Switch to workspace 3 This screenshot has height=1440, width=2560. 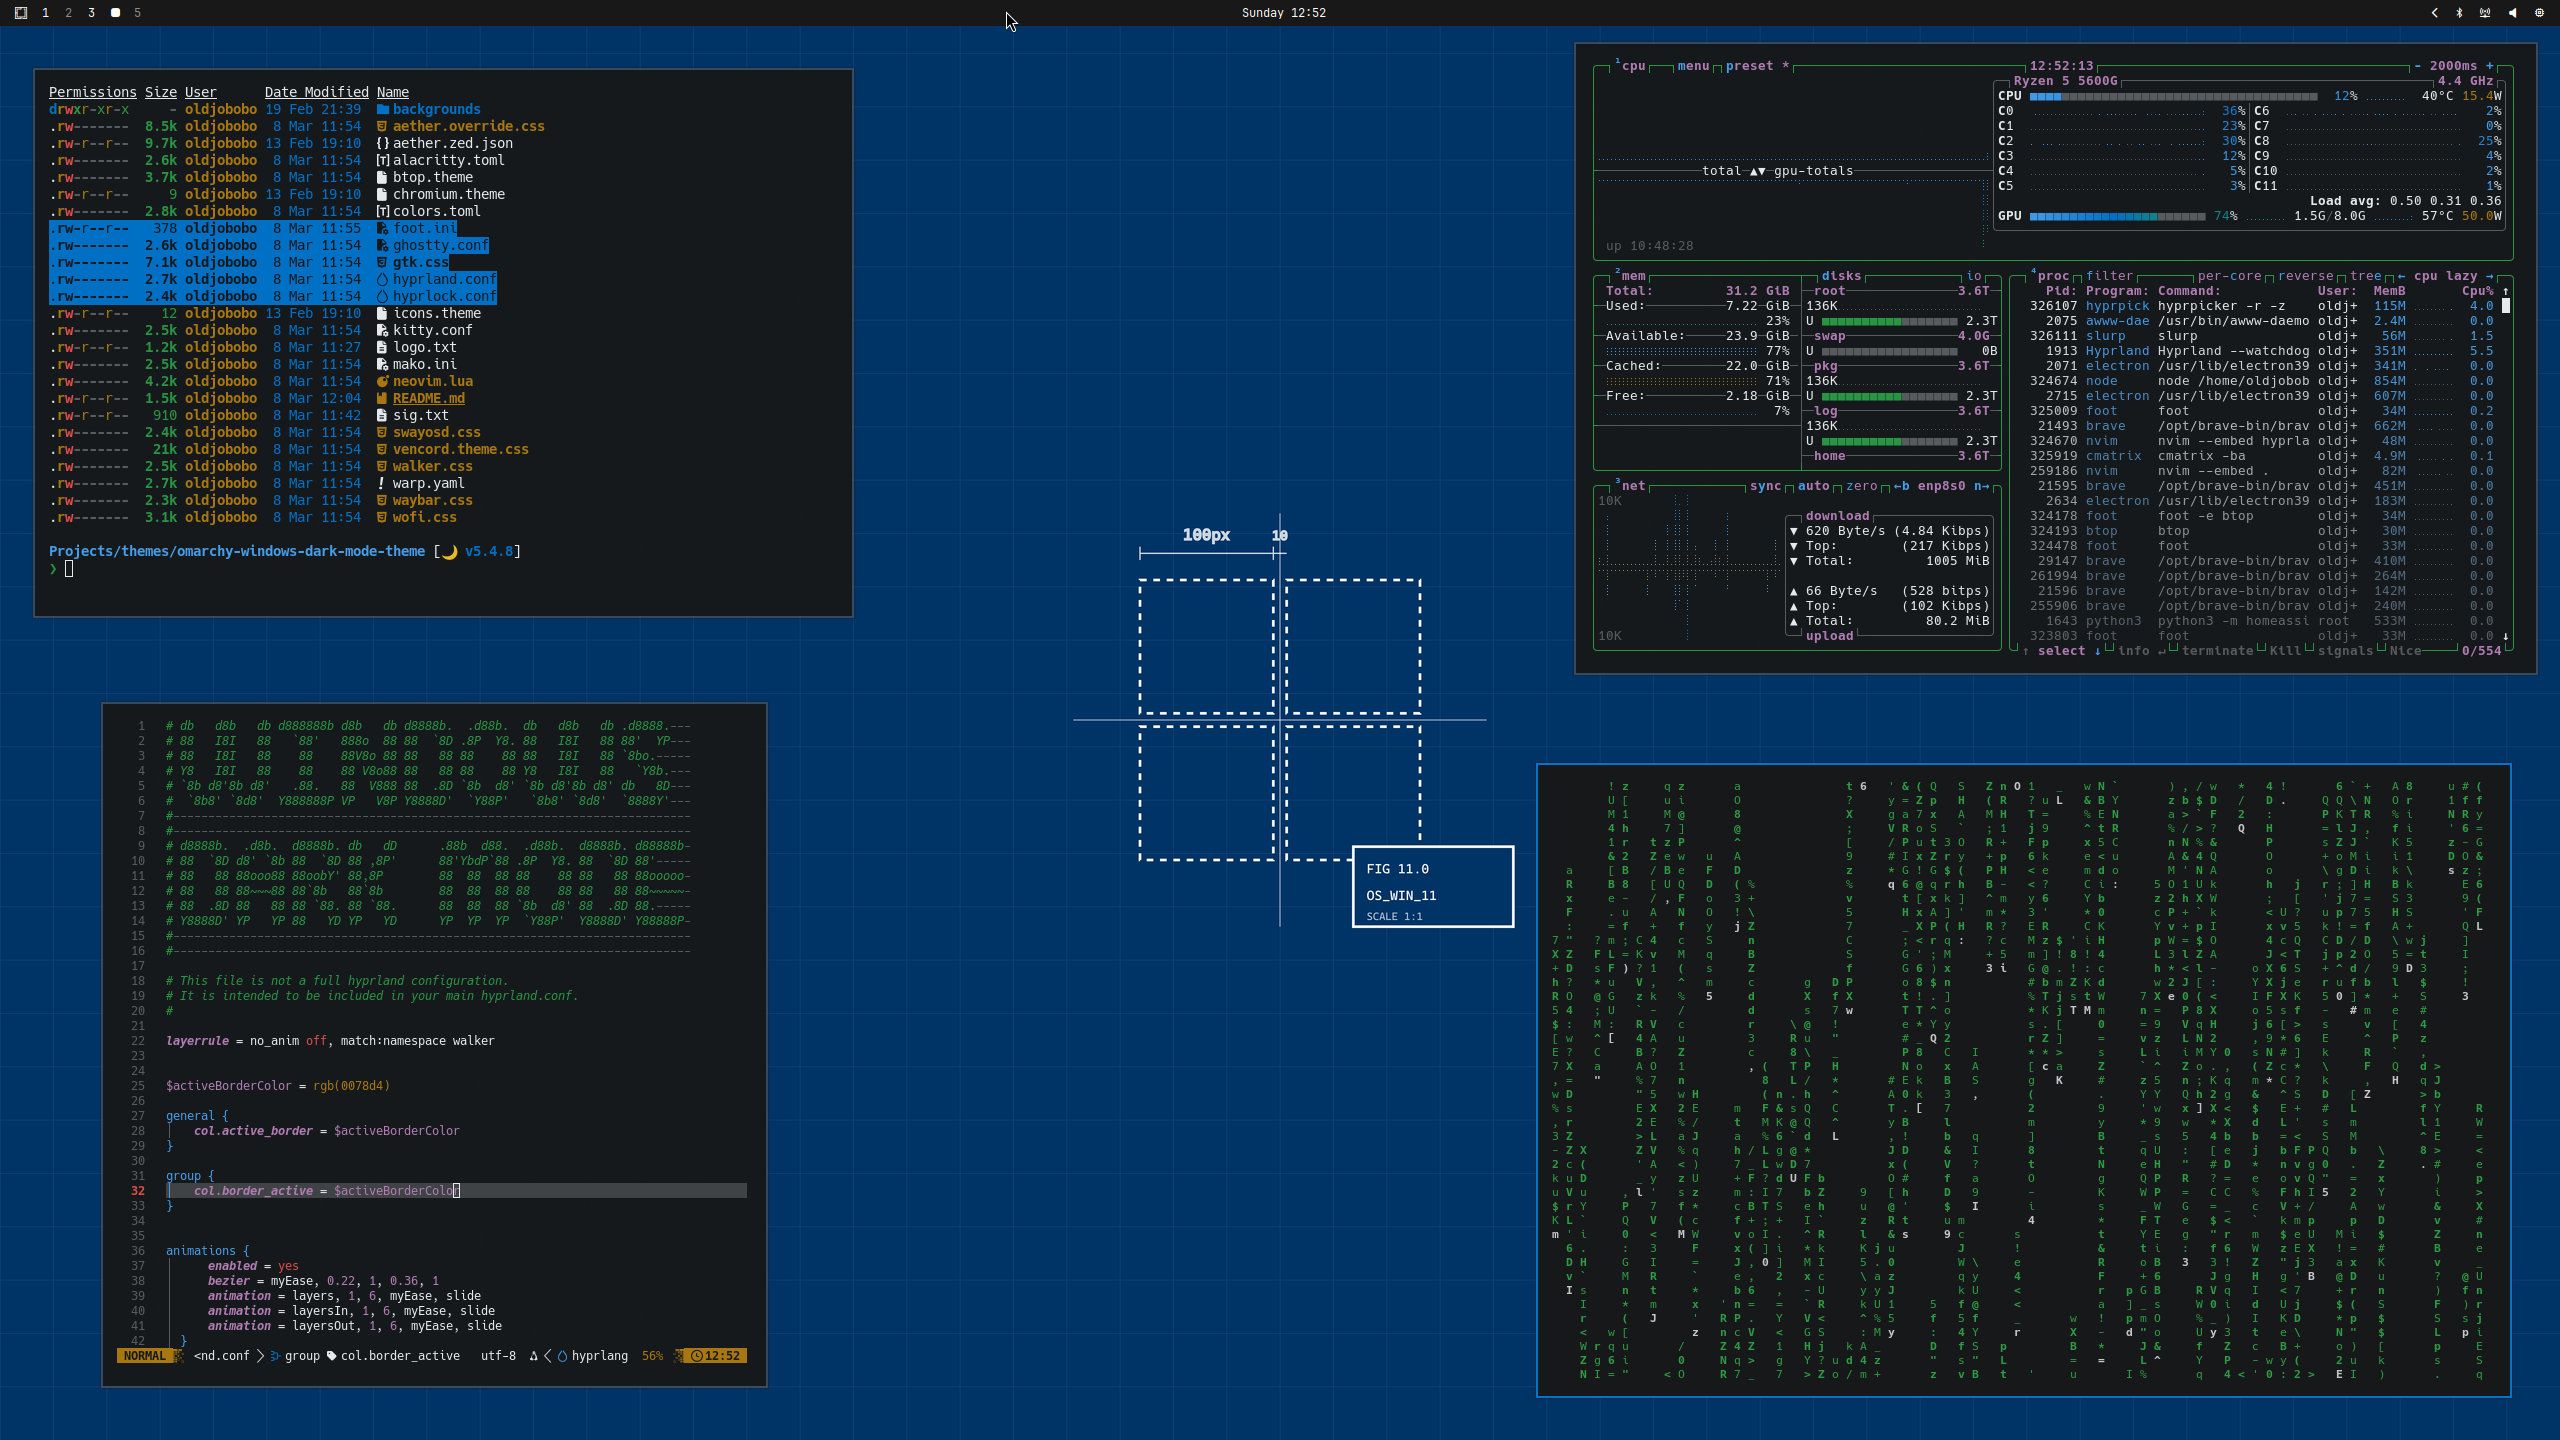pyautogui.click(x=91, y=13)
